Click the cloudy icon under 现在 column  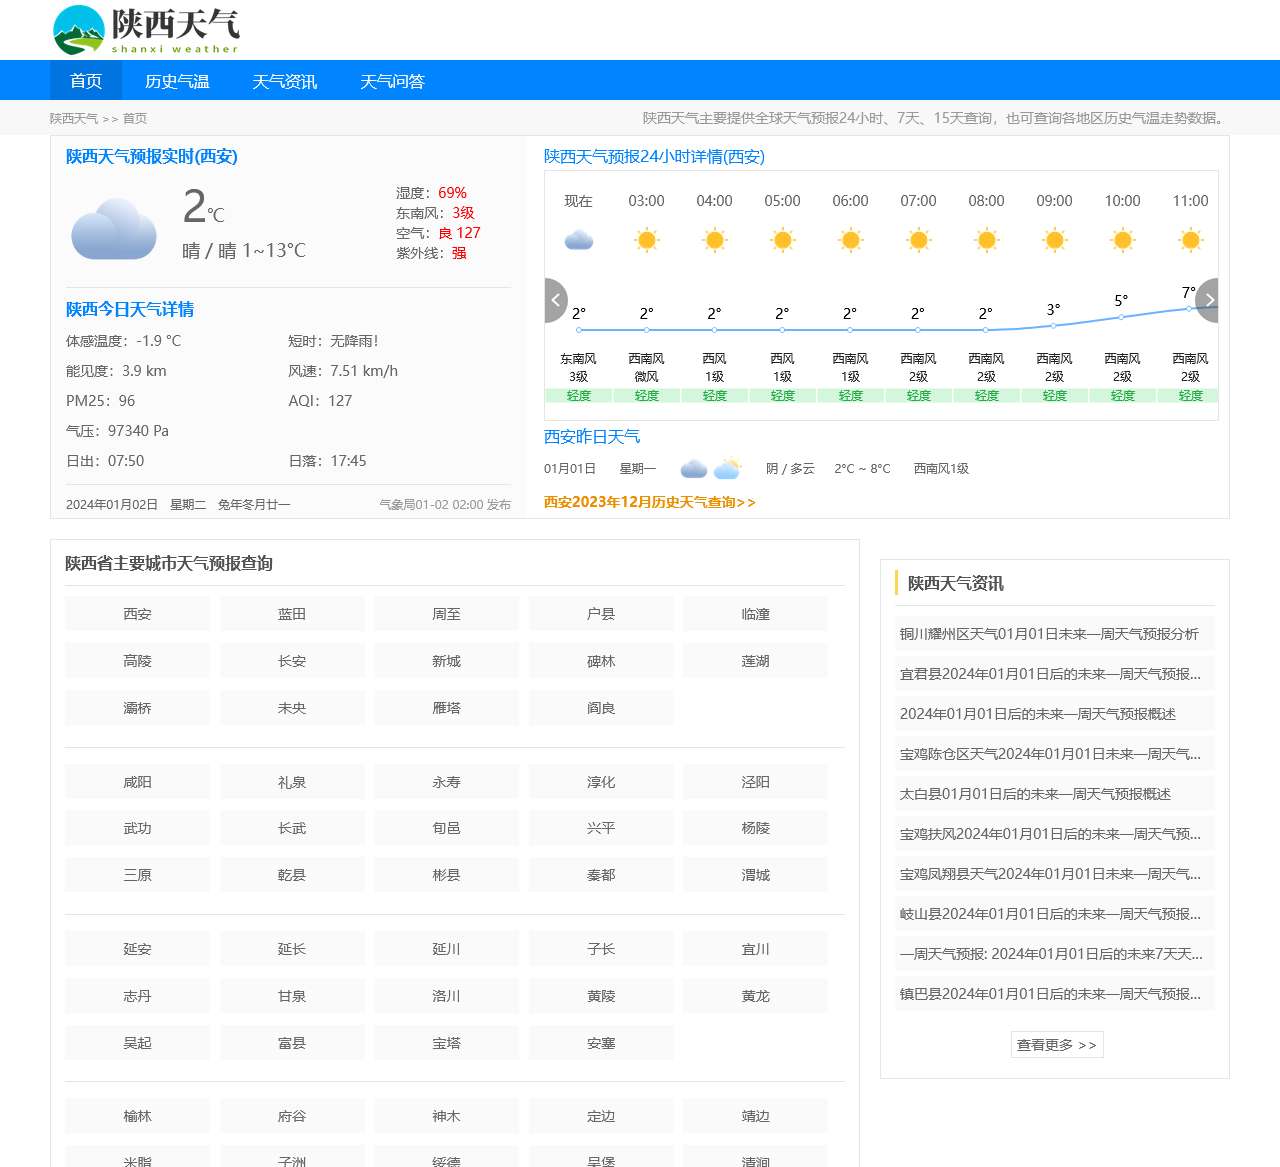[578, 239]
